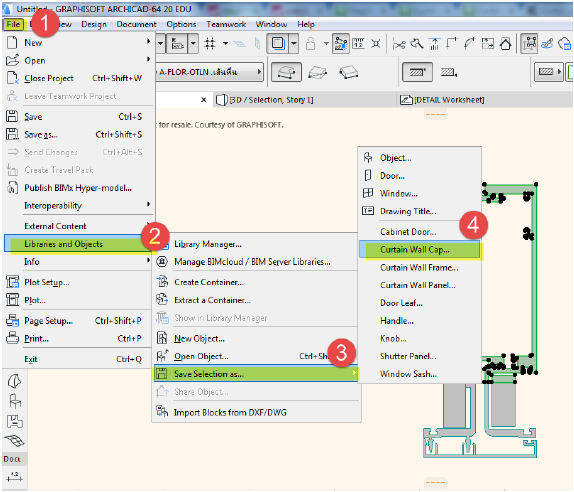This screenshot has width=574, height=492.
Task: Select Open Object... entry
Action: 256,356
